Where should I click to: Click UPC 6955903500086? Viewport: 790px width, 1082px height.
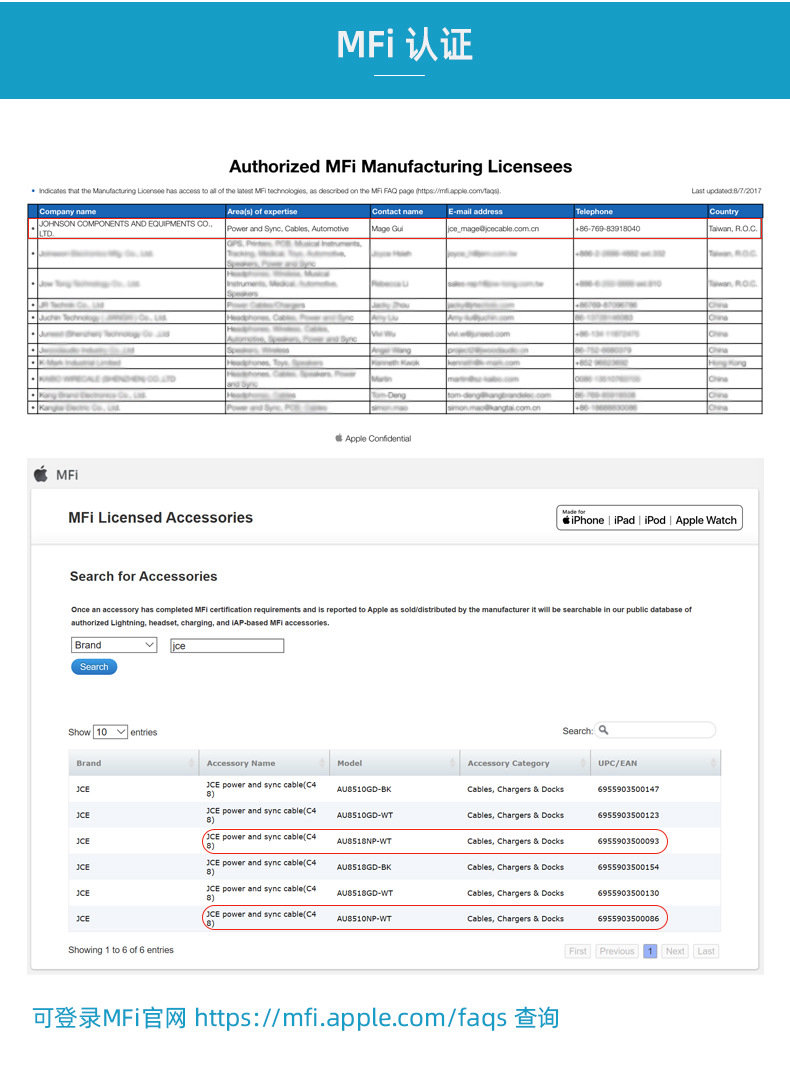[629, 919]
